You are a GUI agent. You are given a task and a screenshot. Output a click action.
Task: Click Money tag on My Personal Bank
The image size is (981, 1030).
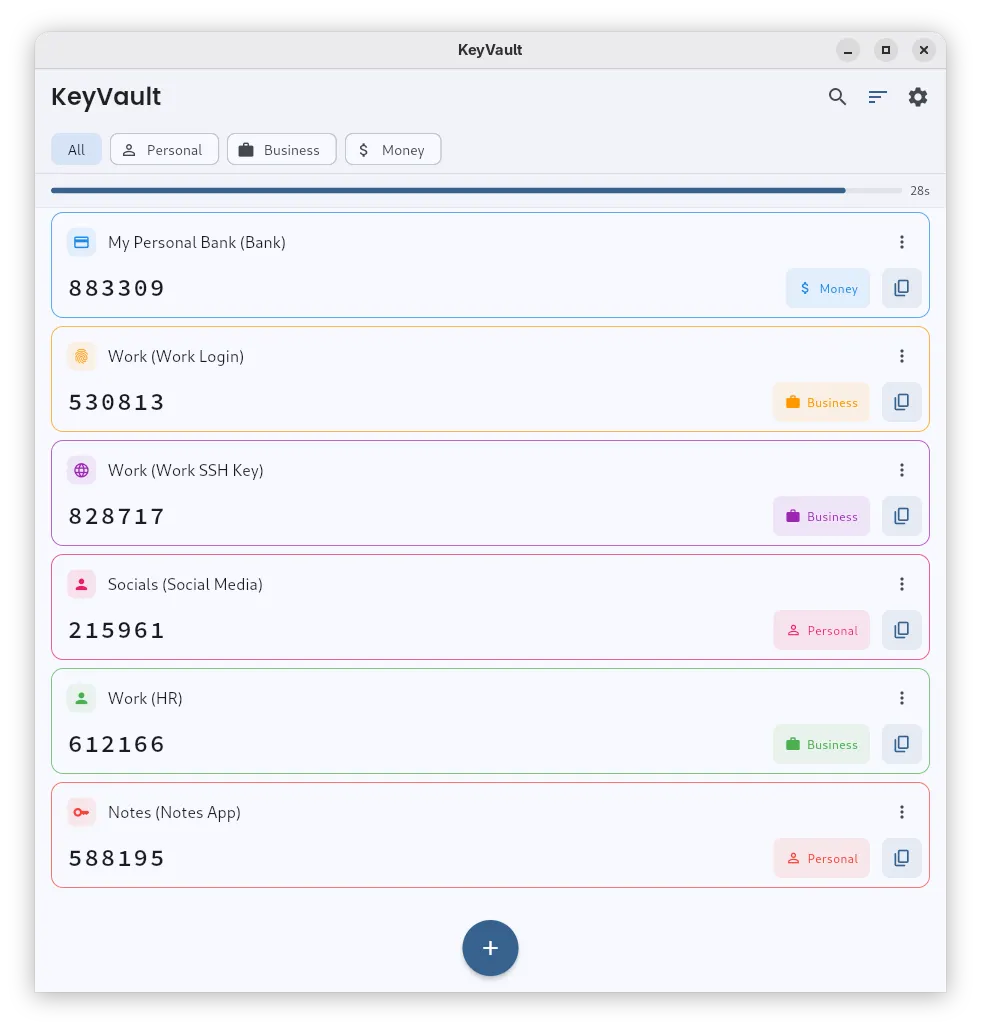pos(828,288)
